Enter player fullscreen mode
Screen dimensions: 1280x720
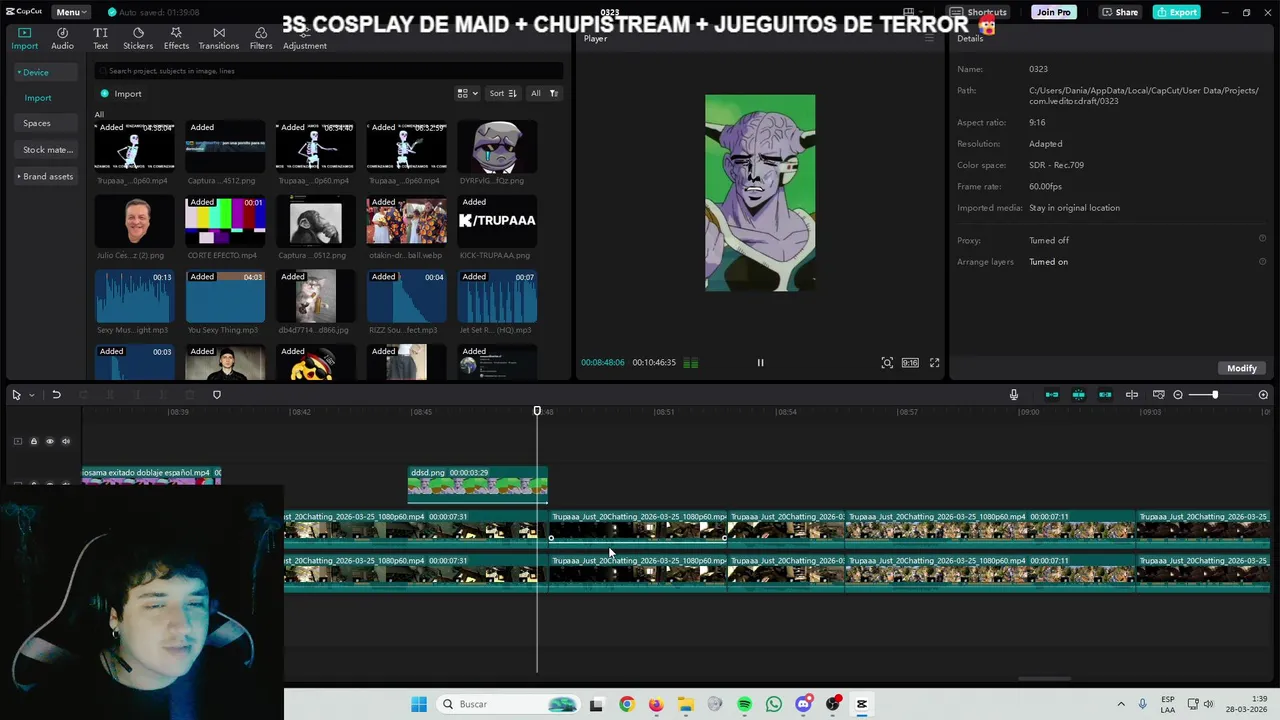[934, 363]
